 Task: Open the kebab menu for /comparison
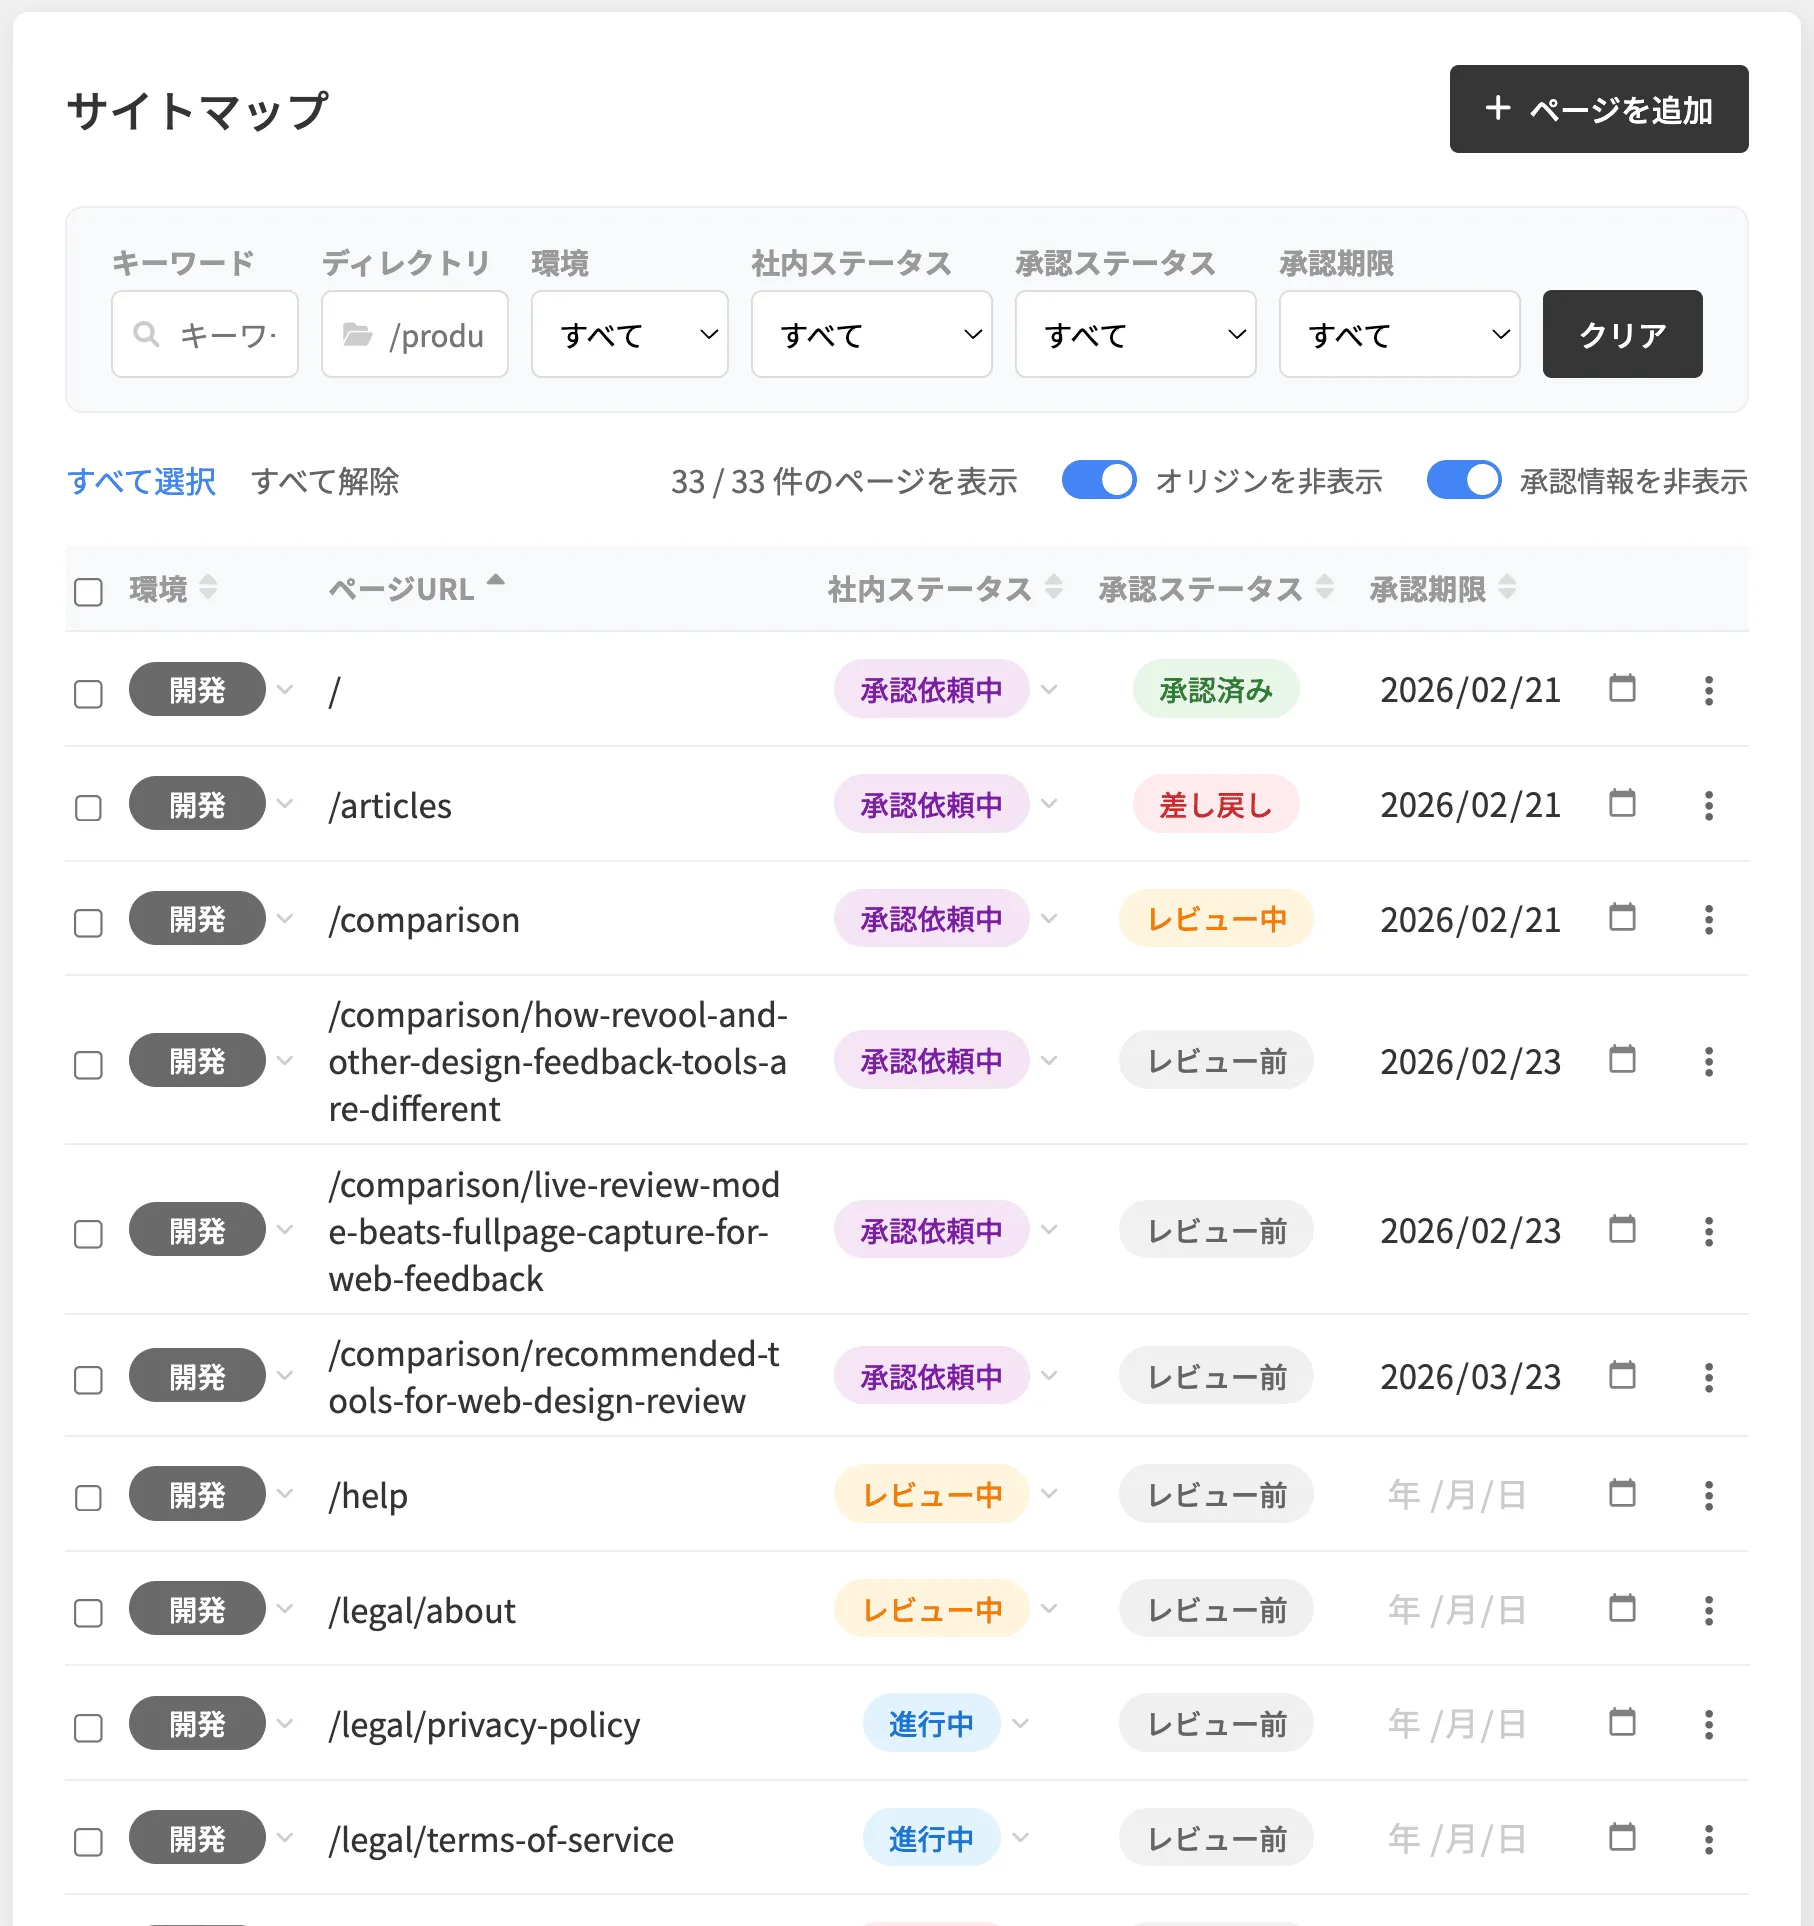[x=1710, y=919]
